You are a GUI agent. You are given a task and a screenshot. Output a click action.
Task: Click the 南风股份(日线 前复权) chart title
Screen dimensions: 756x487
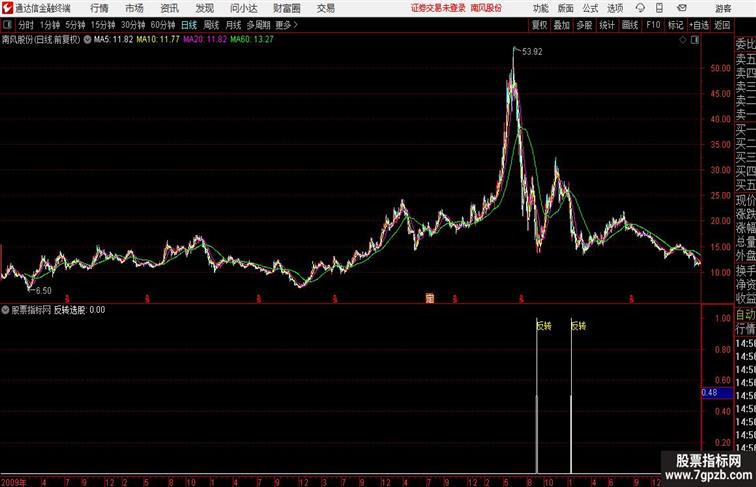pyautogui.click(x=41, y=40)
